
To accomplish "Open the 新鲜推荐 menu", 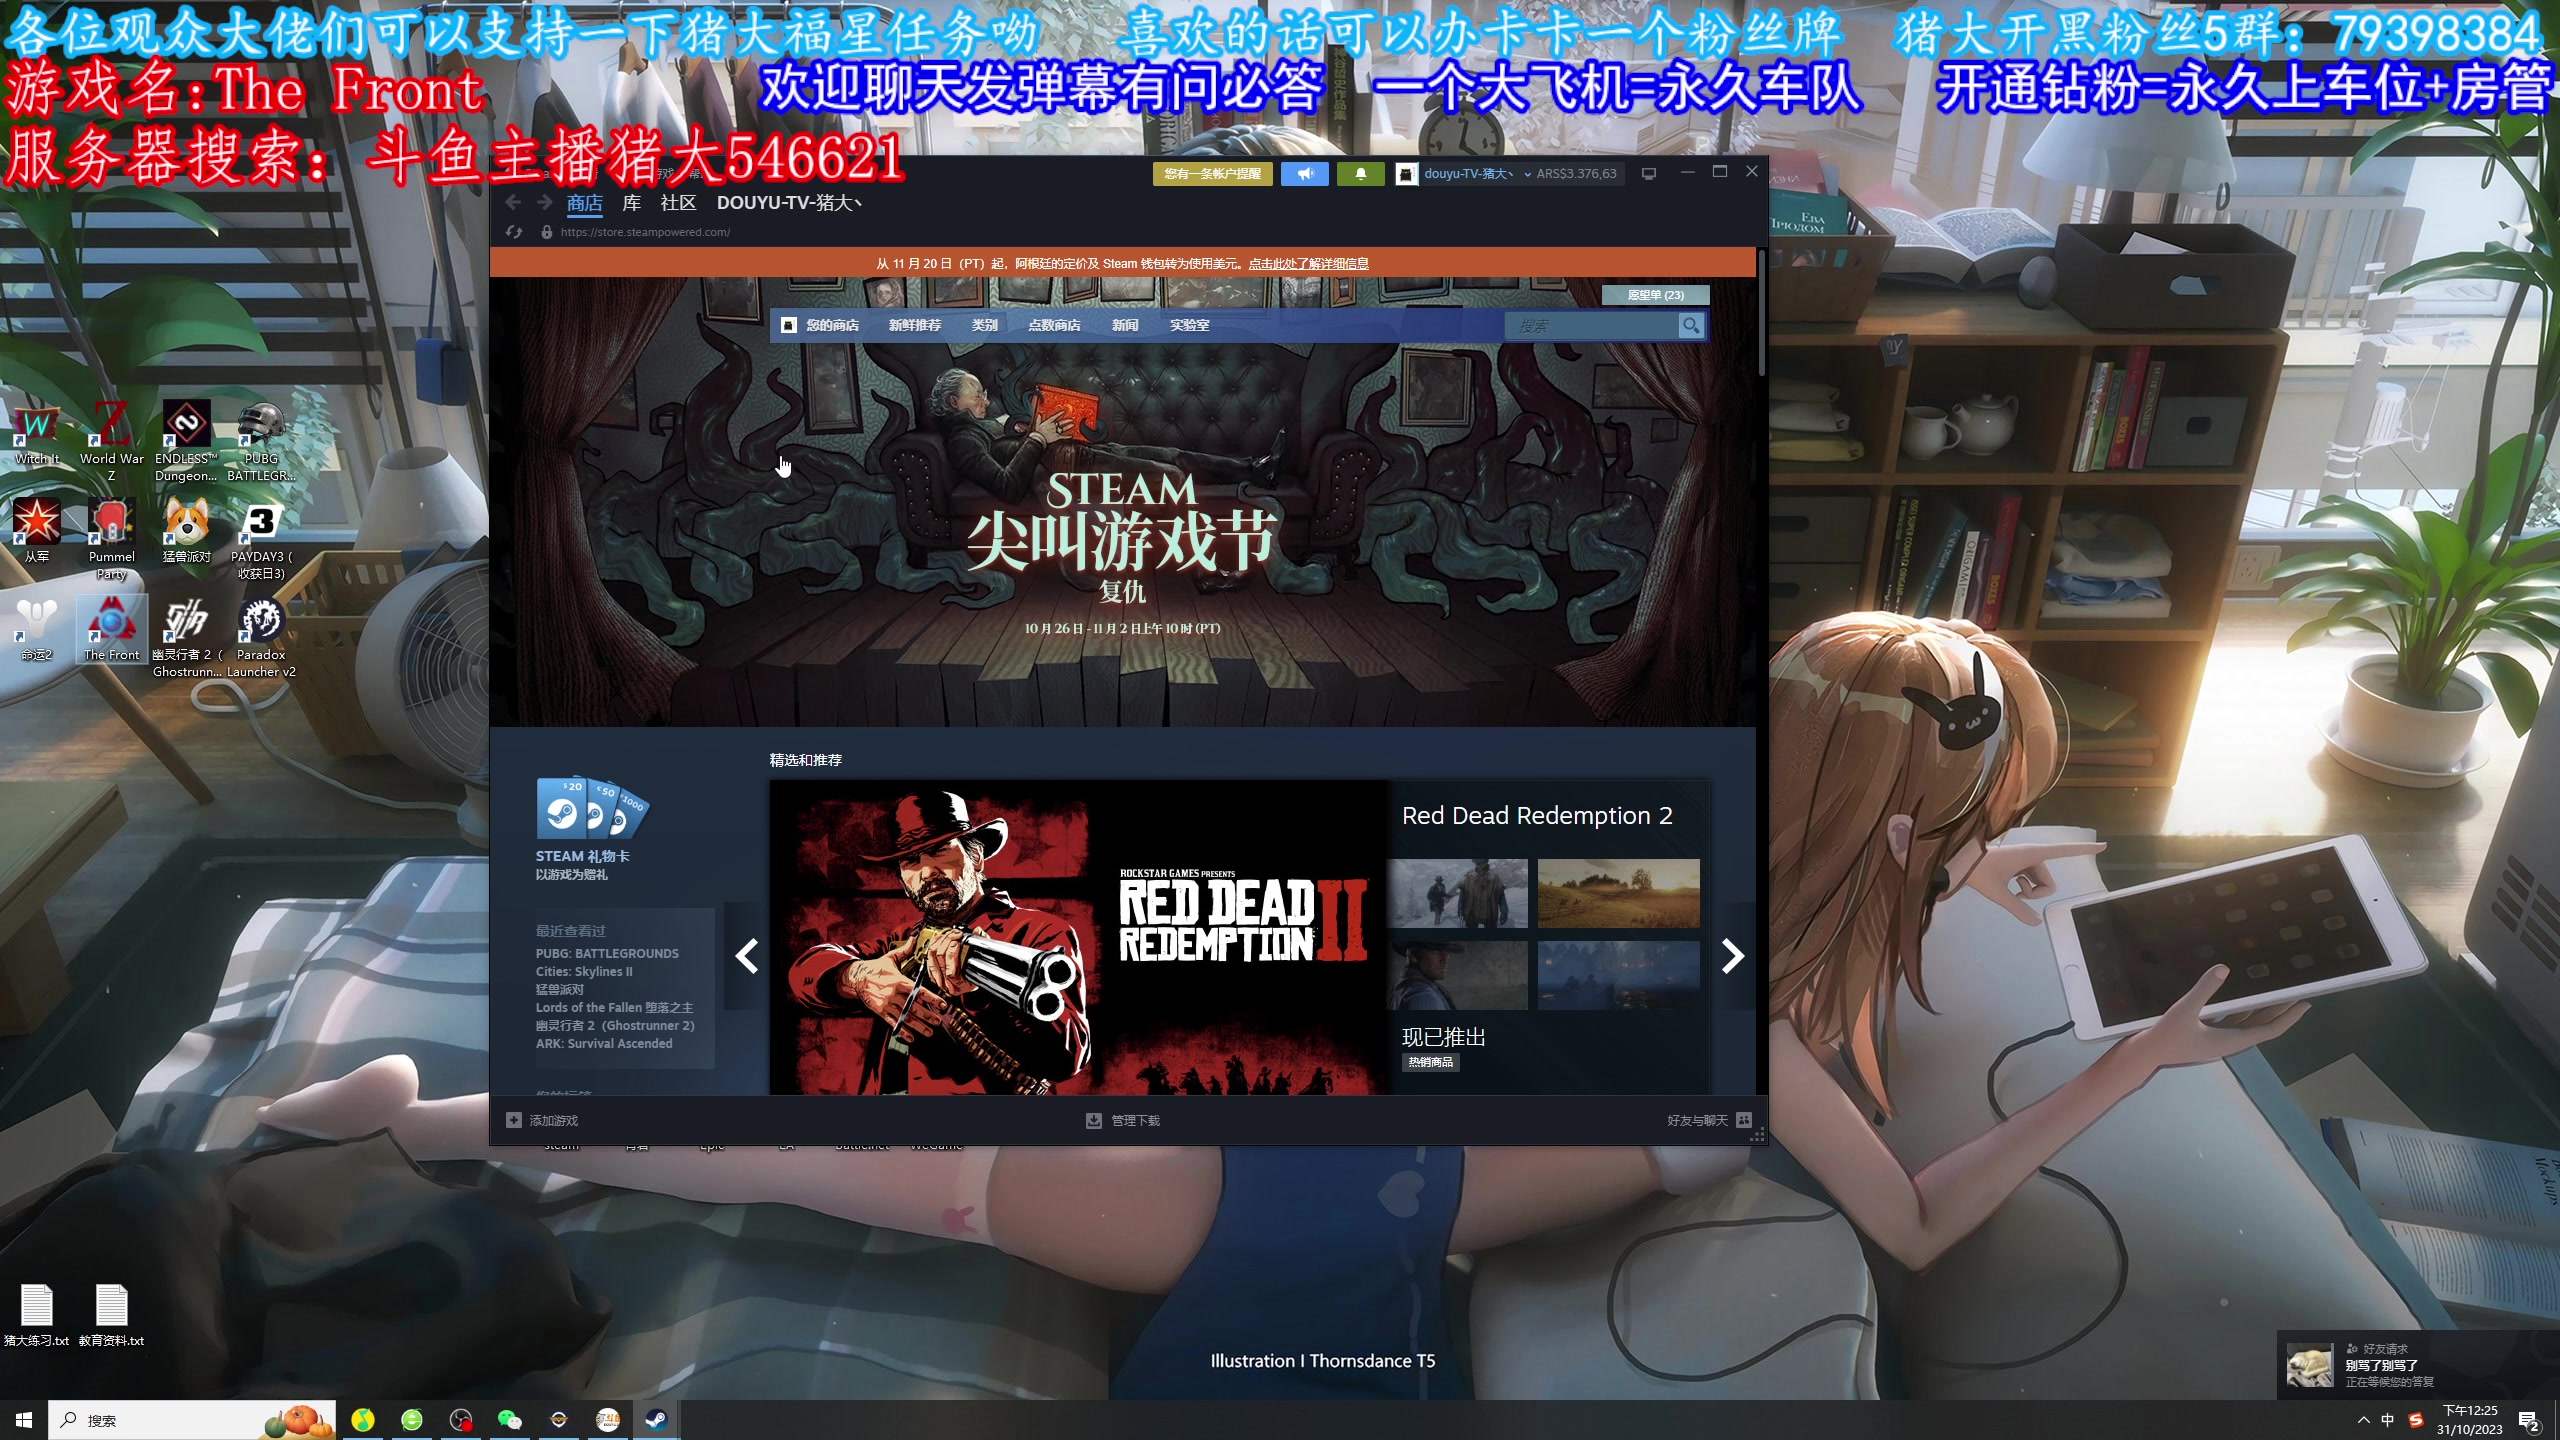I will coord(914,325).
